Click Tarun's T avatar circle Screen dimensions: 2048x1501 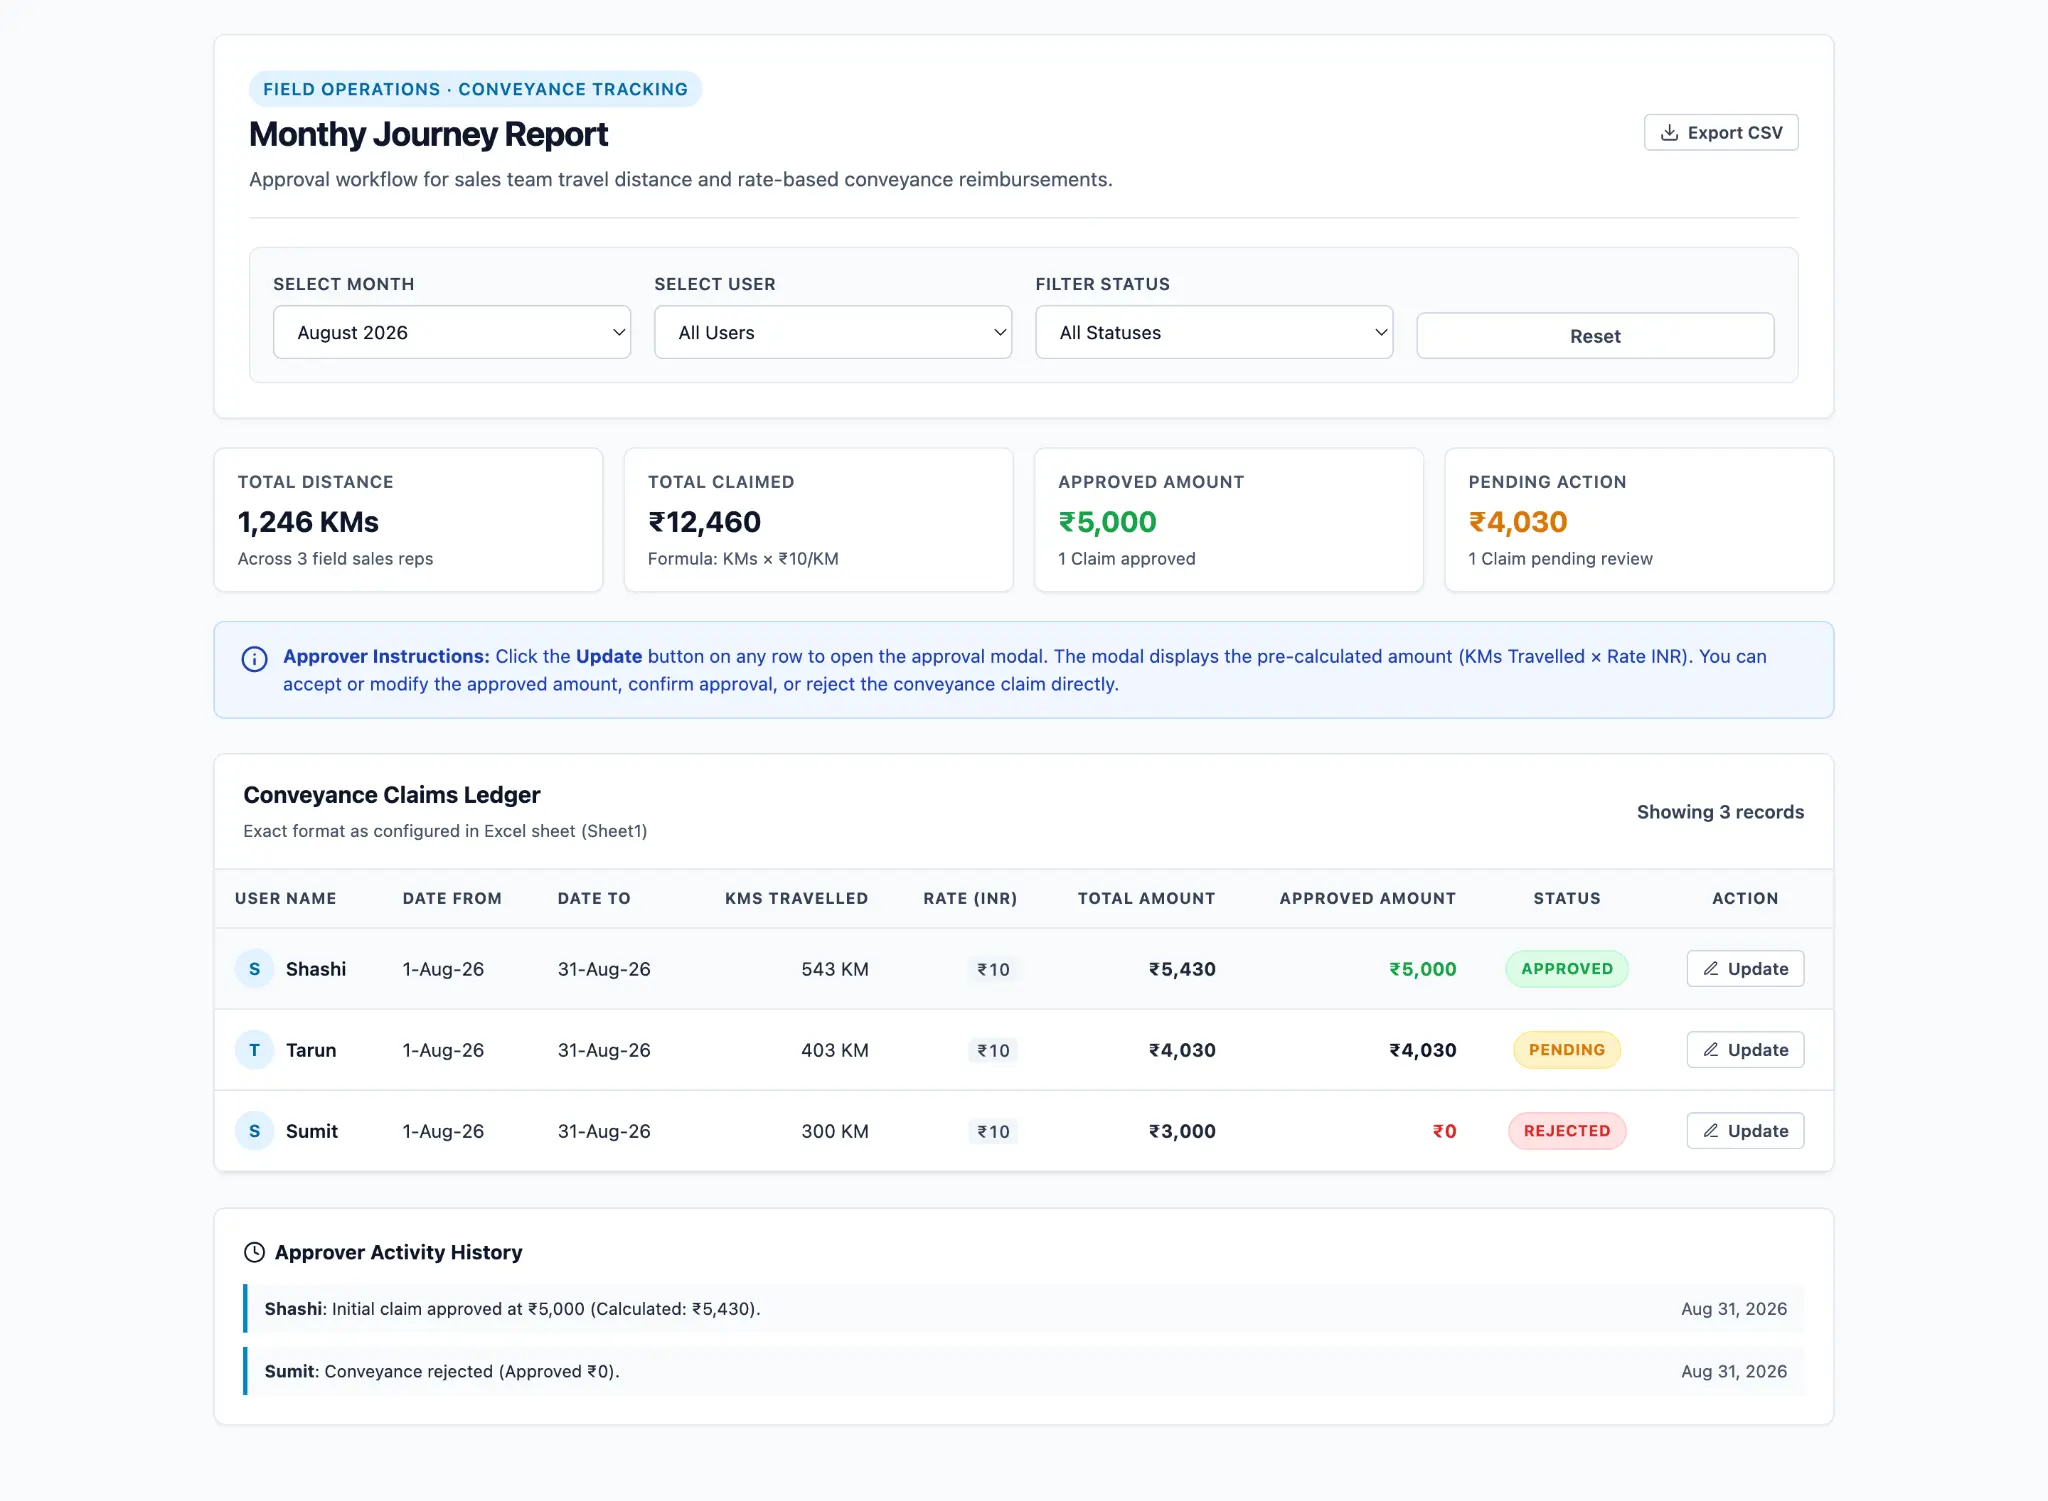tap(254, 1050)
